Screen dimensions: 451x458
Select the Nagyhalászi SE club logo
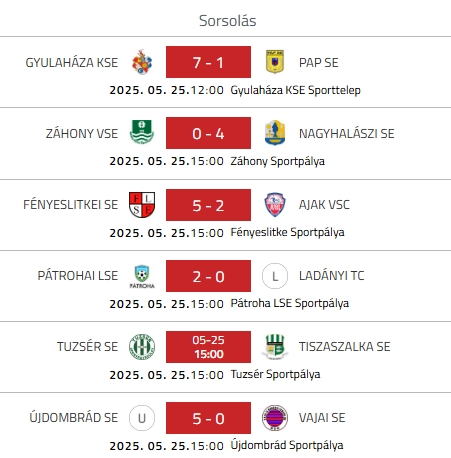point(275,133)
